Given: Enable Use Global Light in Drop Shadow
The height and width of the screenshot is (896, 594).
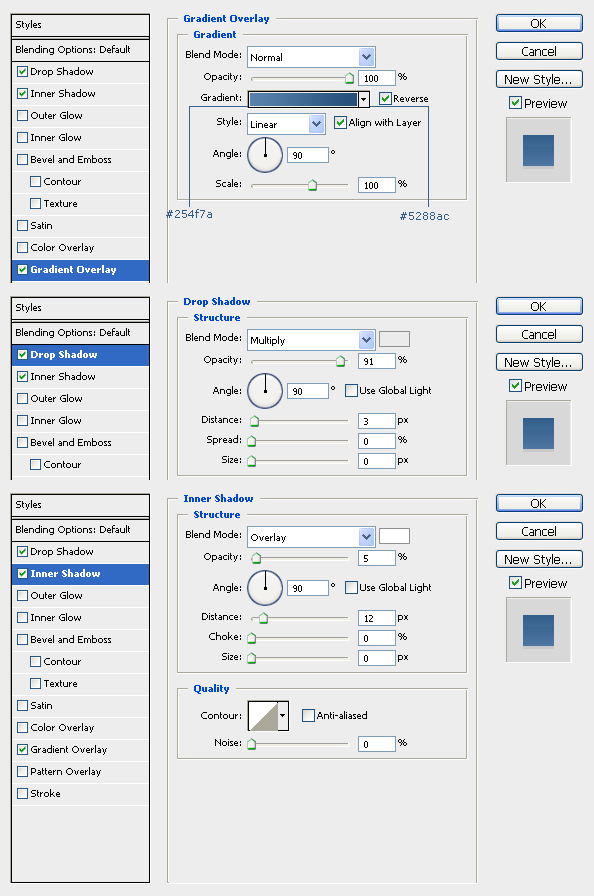Looking at the screenshot, I should tap(351, 391).
